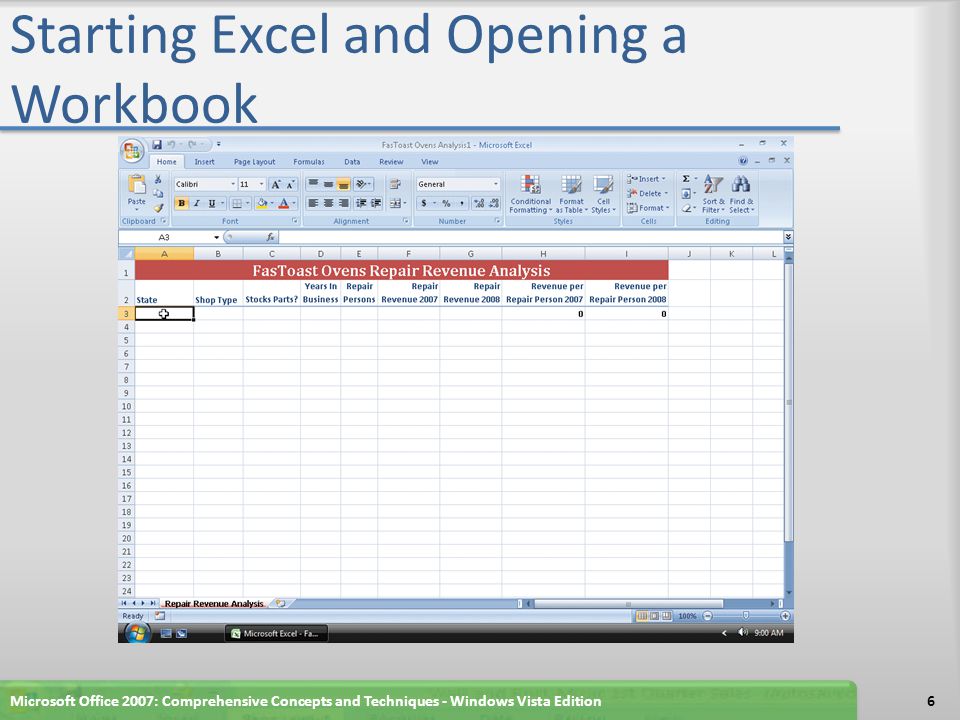The height and width of the screenshot is (720, 960).
Task: Open Cell Styles gallery
Action: 603,194
